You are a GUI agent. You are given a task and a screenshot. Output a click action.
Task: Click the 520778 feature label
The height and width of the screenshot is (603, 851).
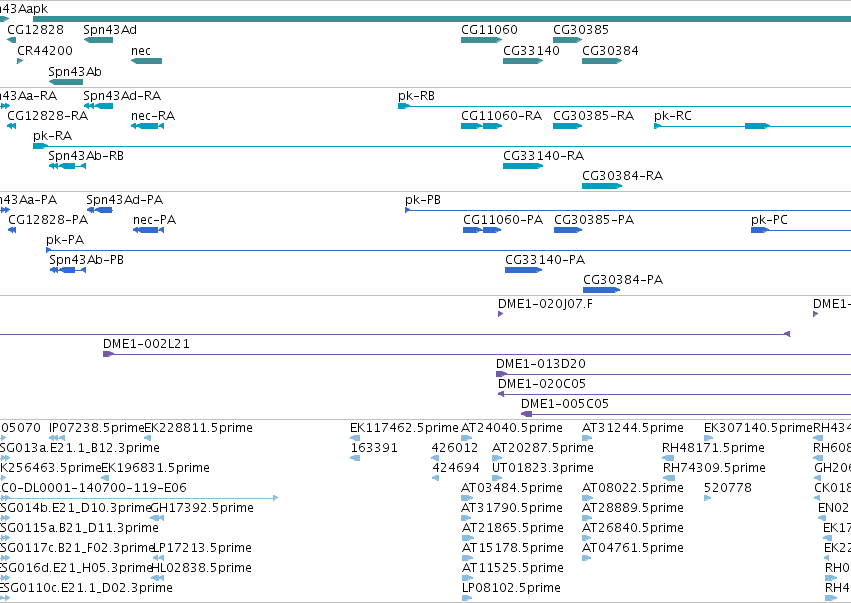728,488
